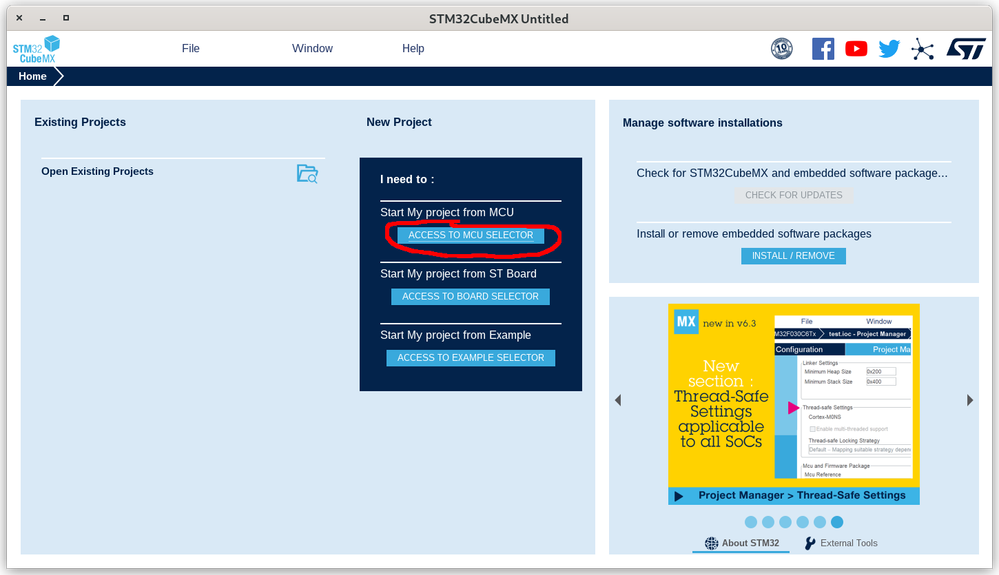Screen dimensions: 999x575
Task: Click the ST community network icon
Action: 922,49
